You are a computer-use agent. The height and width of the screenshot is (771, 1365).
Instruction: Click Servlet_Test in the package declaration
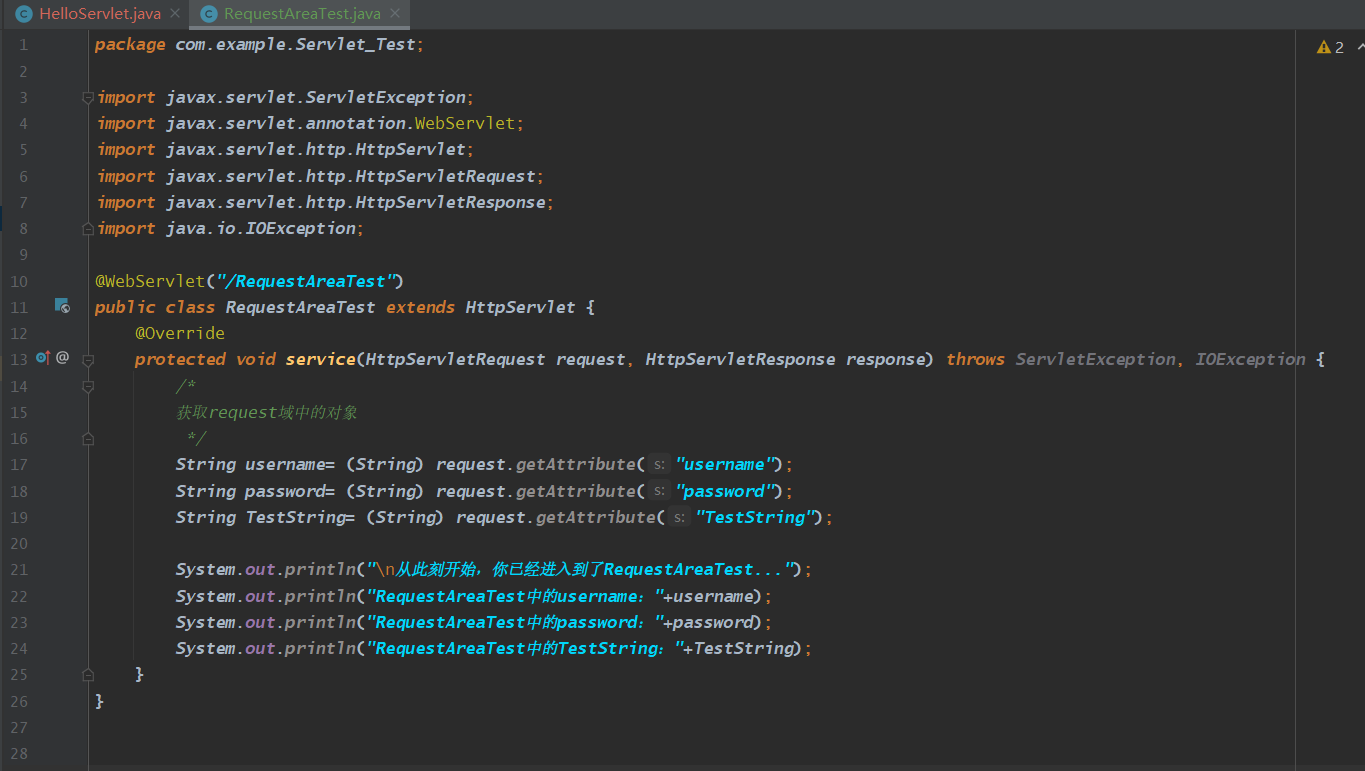(355, 45)
